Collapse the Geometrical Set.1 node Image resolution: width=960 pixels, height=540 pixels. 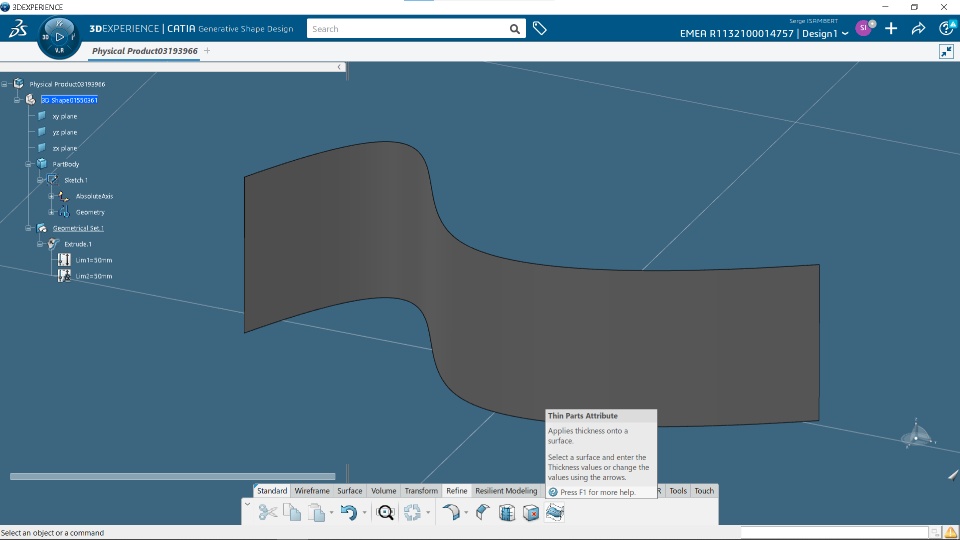(28, 228)
